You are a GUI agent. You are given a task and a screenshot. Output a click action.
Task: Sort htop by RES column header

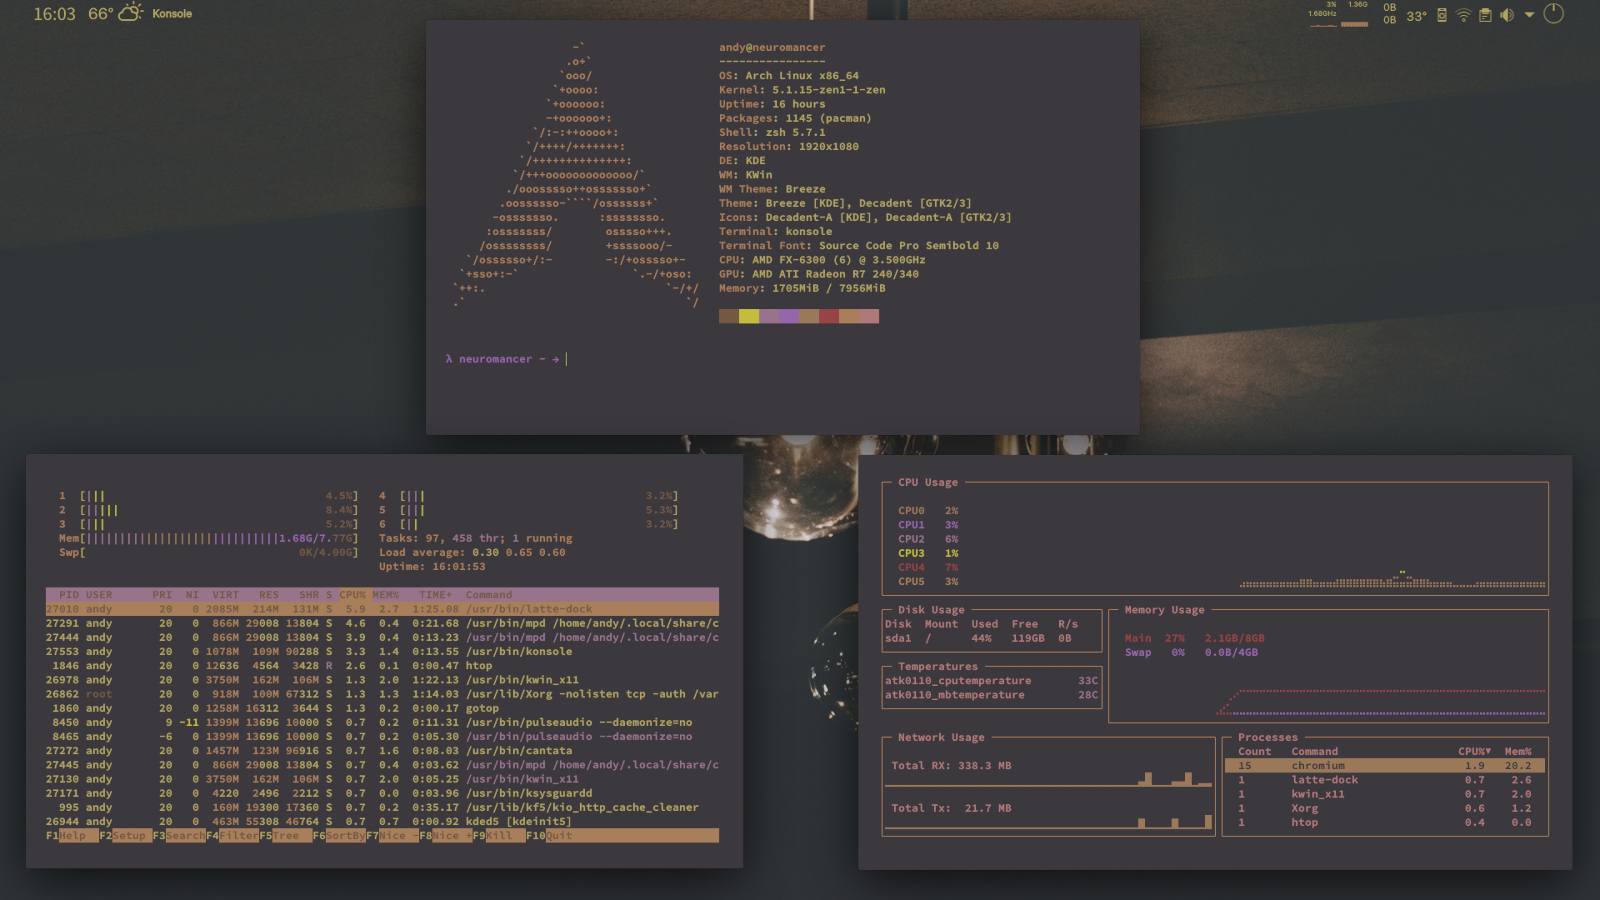[269, 595]
